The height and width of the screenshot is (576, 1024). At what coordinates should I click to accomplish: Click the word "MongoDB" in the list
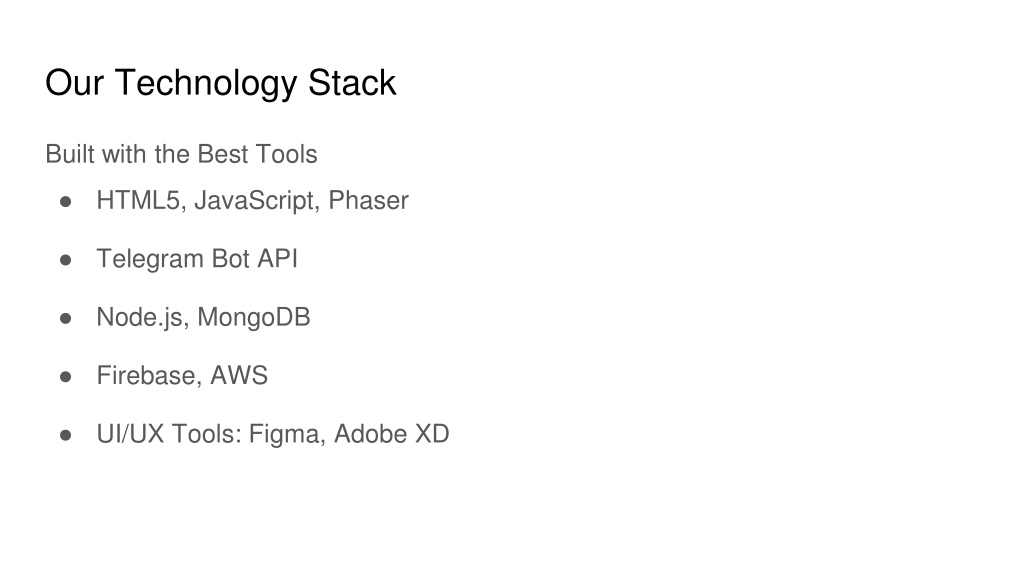254,317
